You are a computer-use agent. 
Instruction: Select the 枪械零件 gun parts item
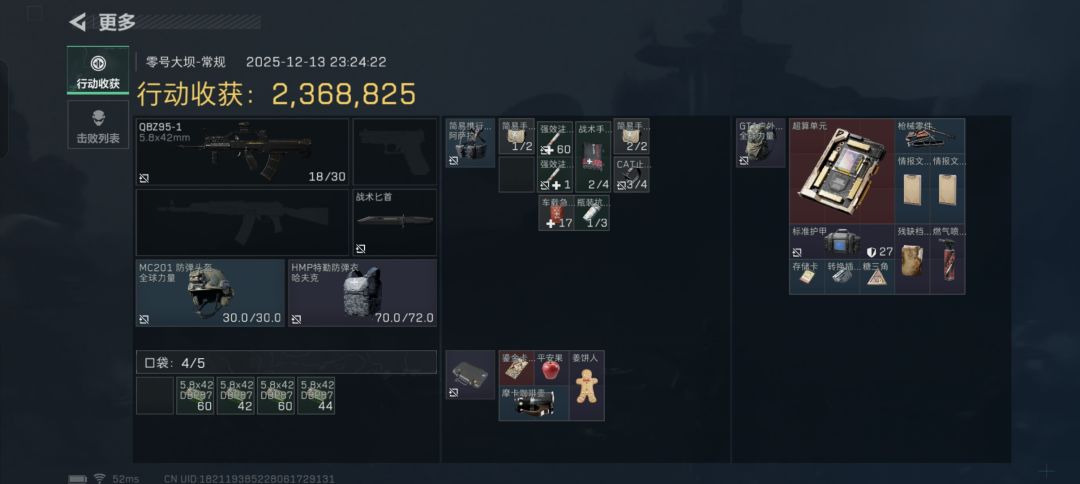(930, 136)
